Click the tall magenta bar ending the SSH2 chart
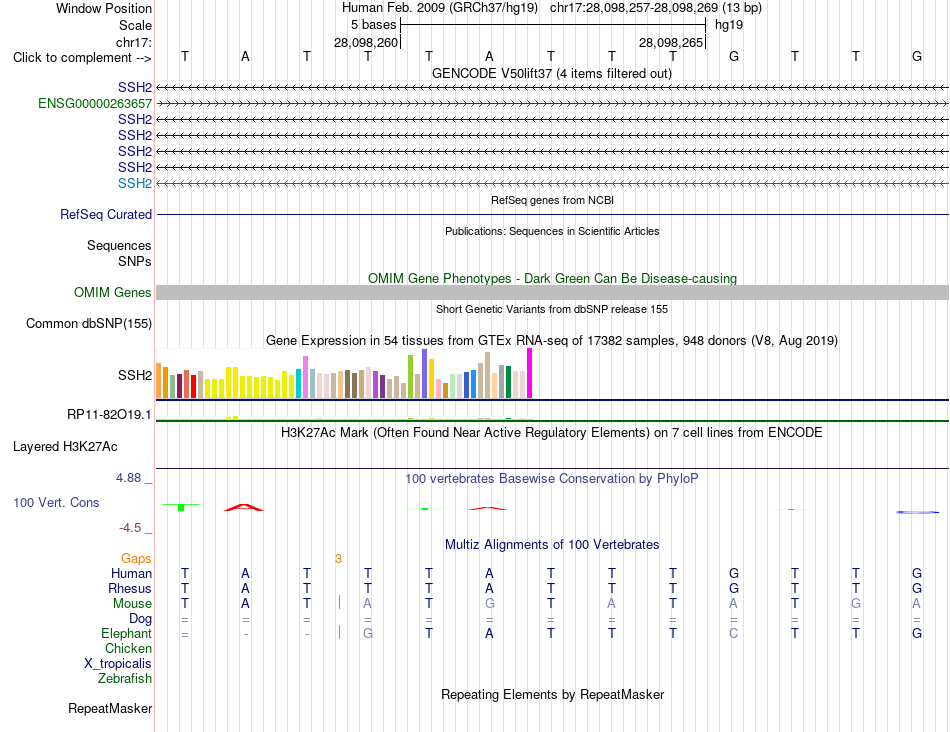950x732 pixels. [530, 373]
